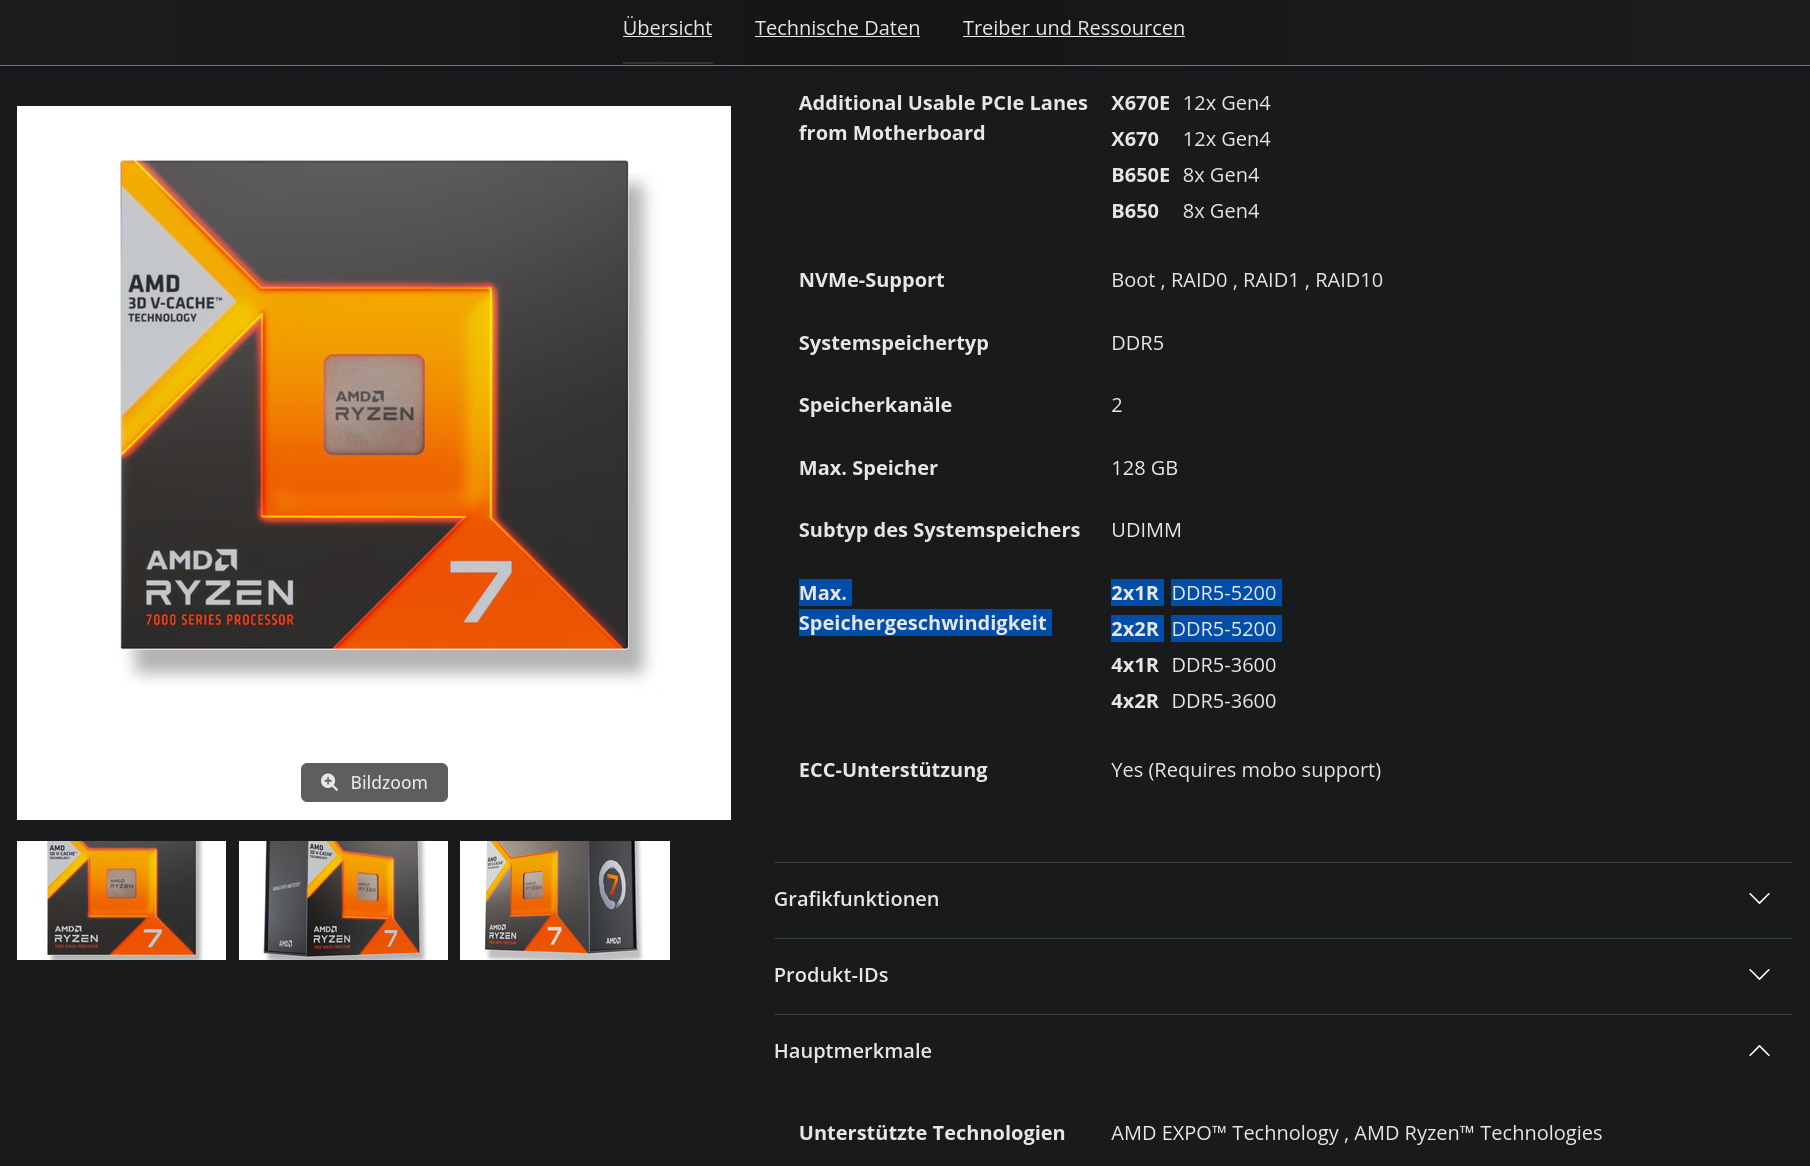1810x1166 pixels.
Task: Select the first front-view box thumbnail
Action: [x=121, y=900]
